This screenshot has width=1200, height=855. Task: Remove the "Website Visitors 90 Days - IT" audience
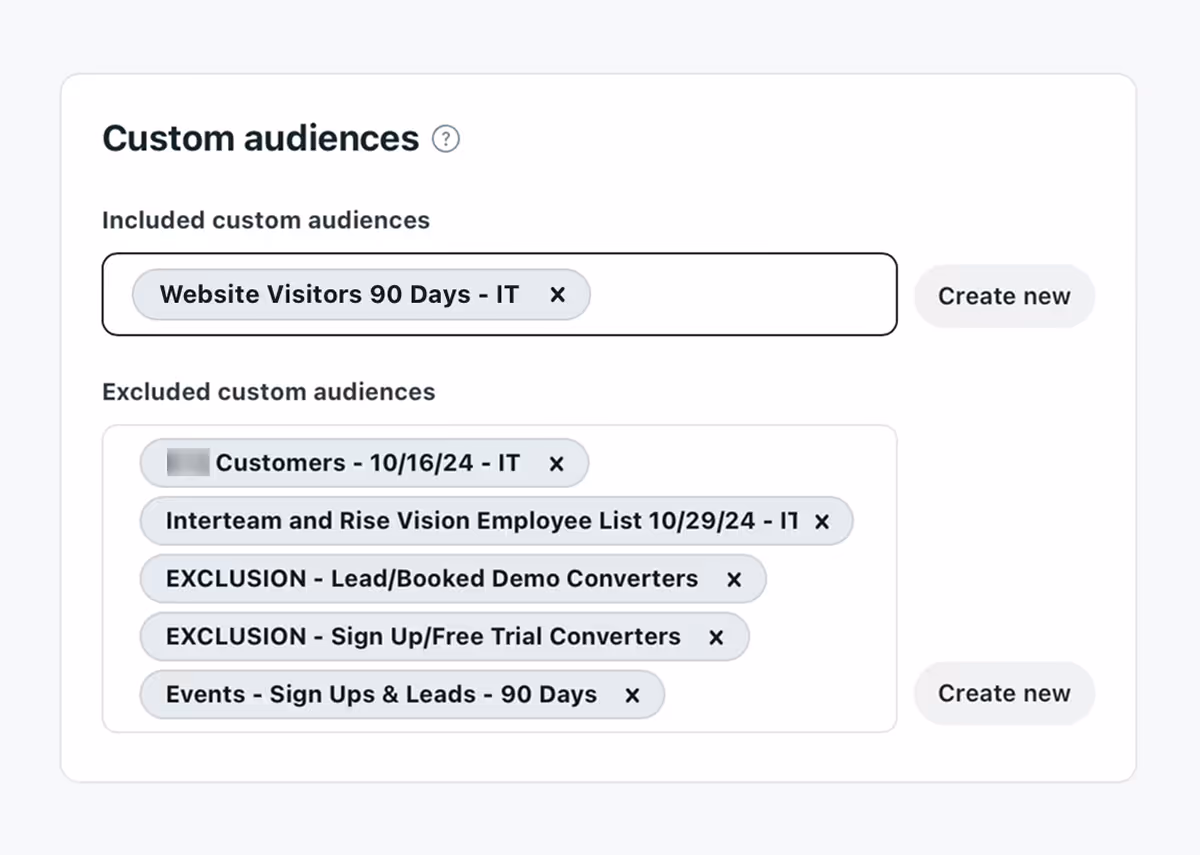click(559, 294)
